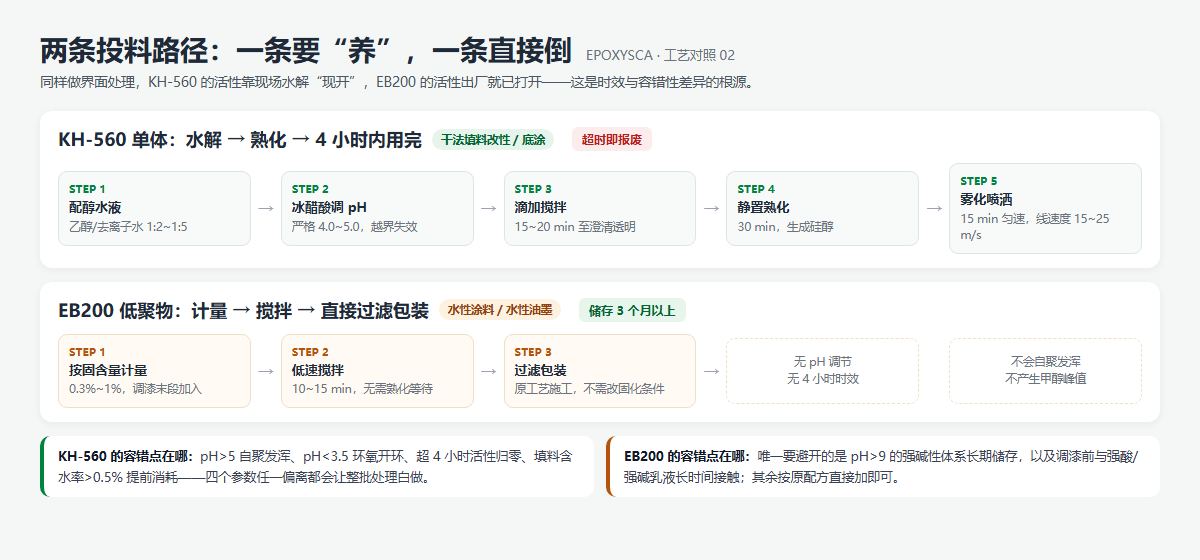Click the dashed 无 pH 调节 box
This screenshot has width=1200, height=560.
click(x=822, y=371)
